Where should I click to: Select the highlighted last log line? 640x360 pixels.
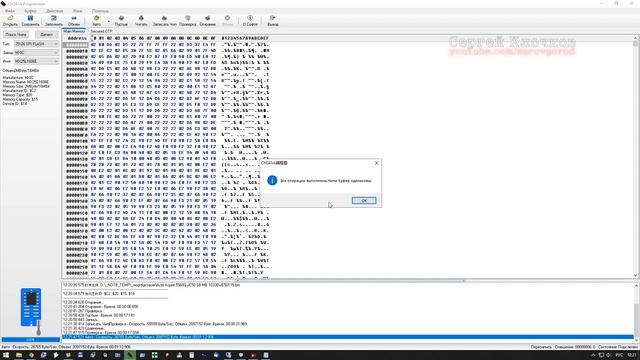pyautogui.click(x=348, y=337)
